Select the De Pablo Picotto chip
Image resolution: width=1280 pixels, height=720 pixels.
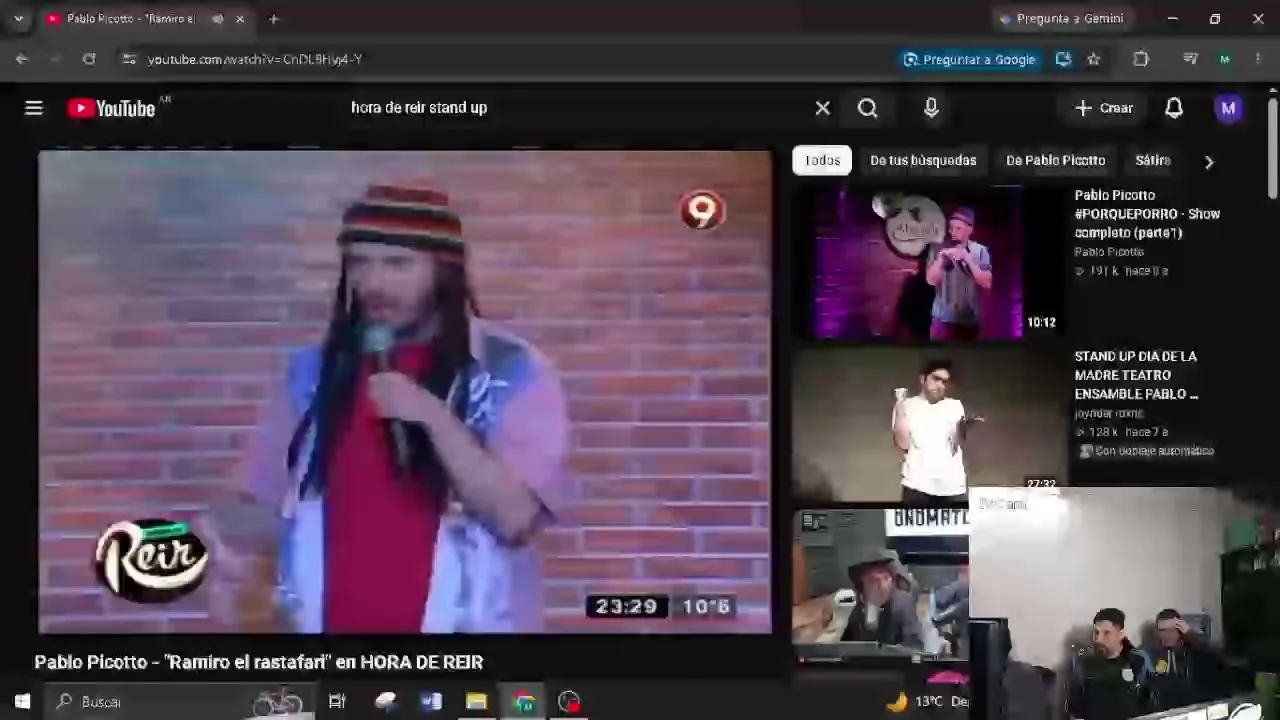[1055, 160]
